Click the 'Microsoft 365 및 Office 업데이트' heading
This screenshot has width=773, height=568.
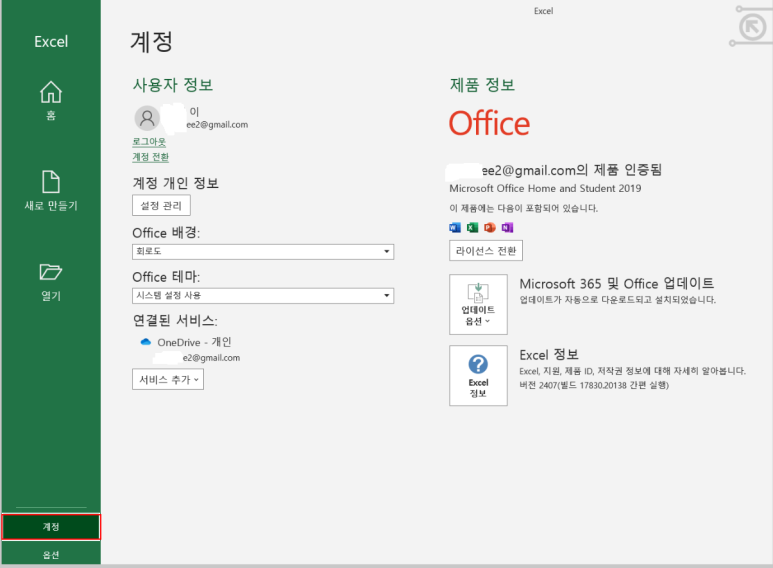coord(617,284)
